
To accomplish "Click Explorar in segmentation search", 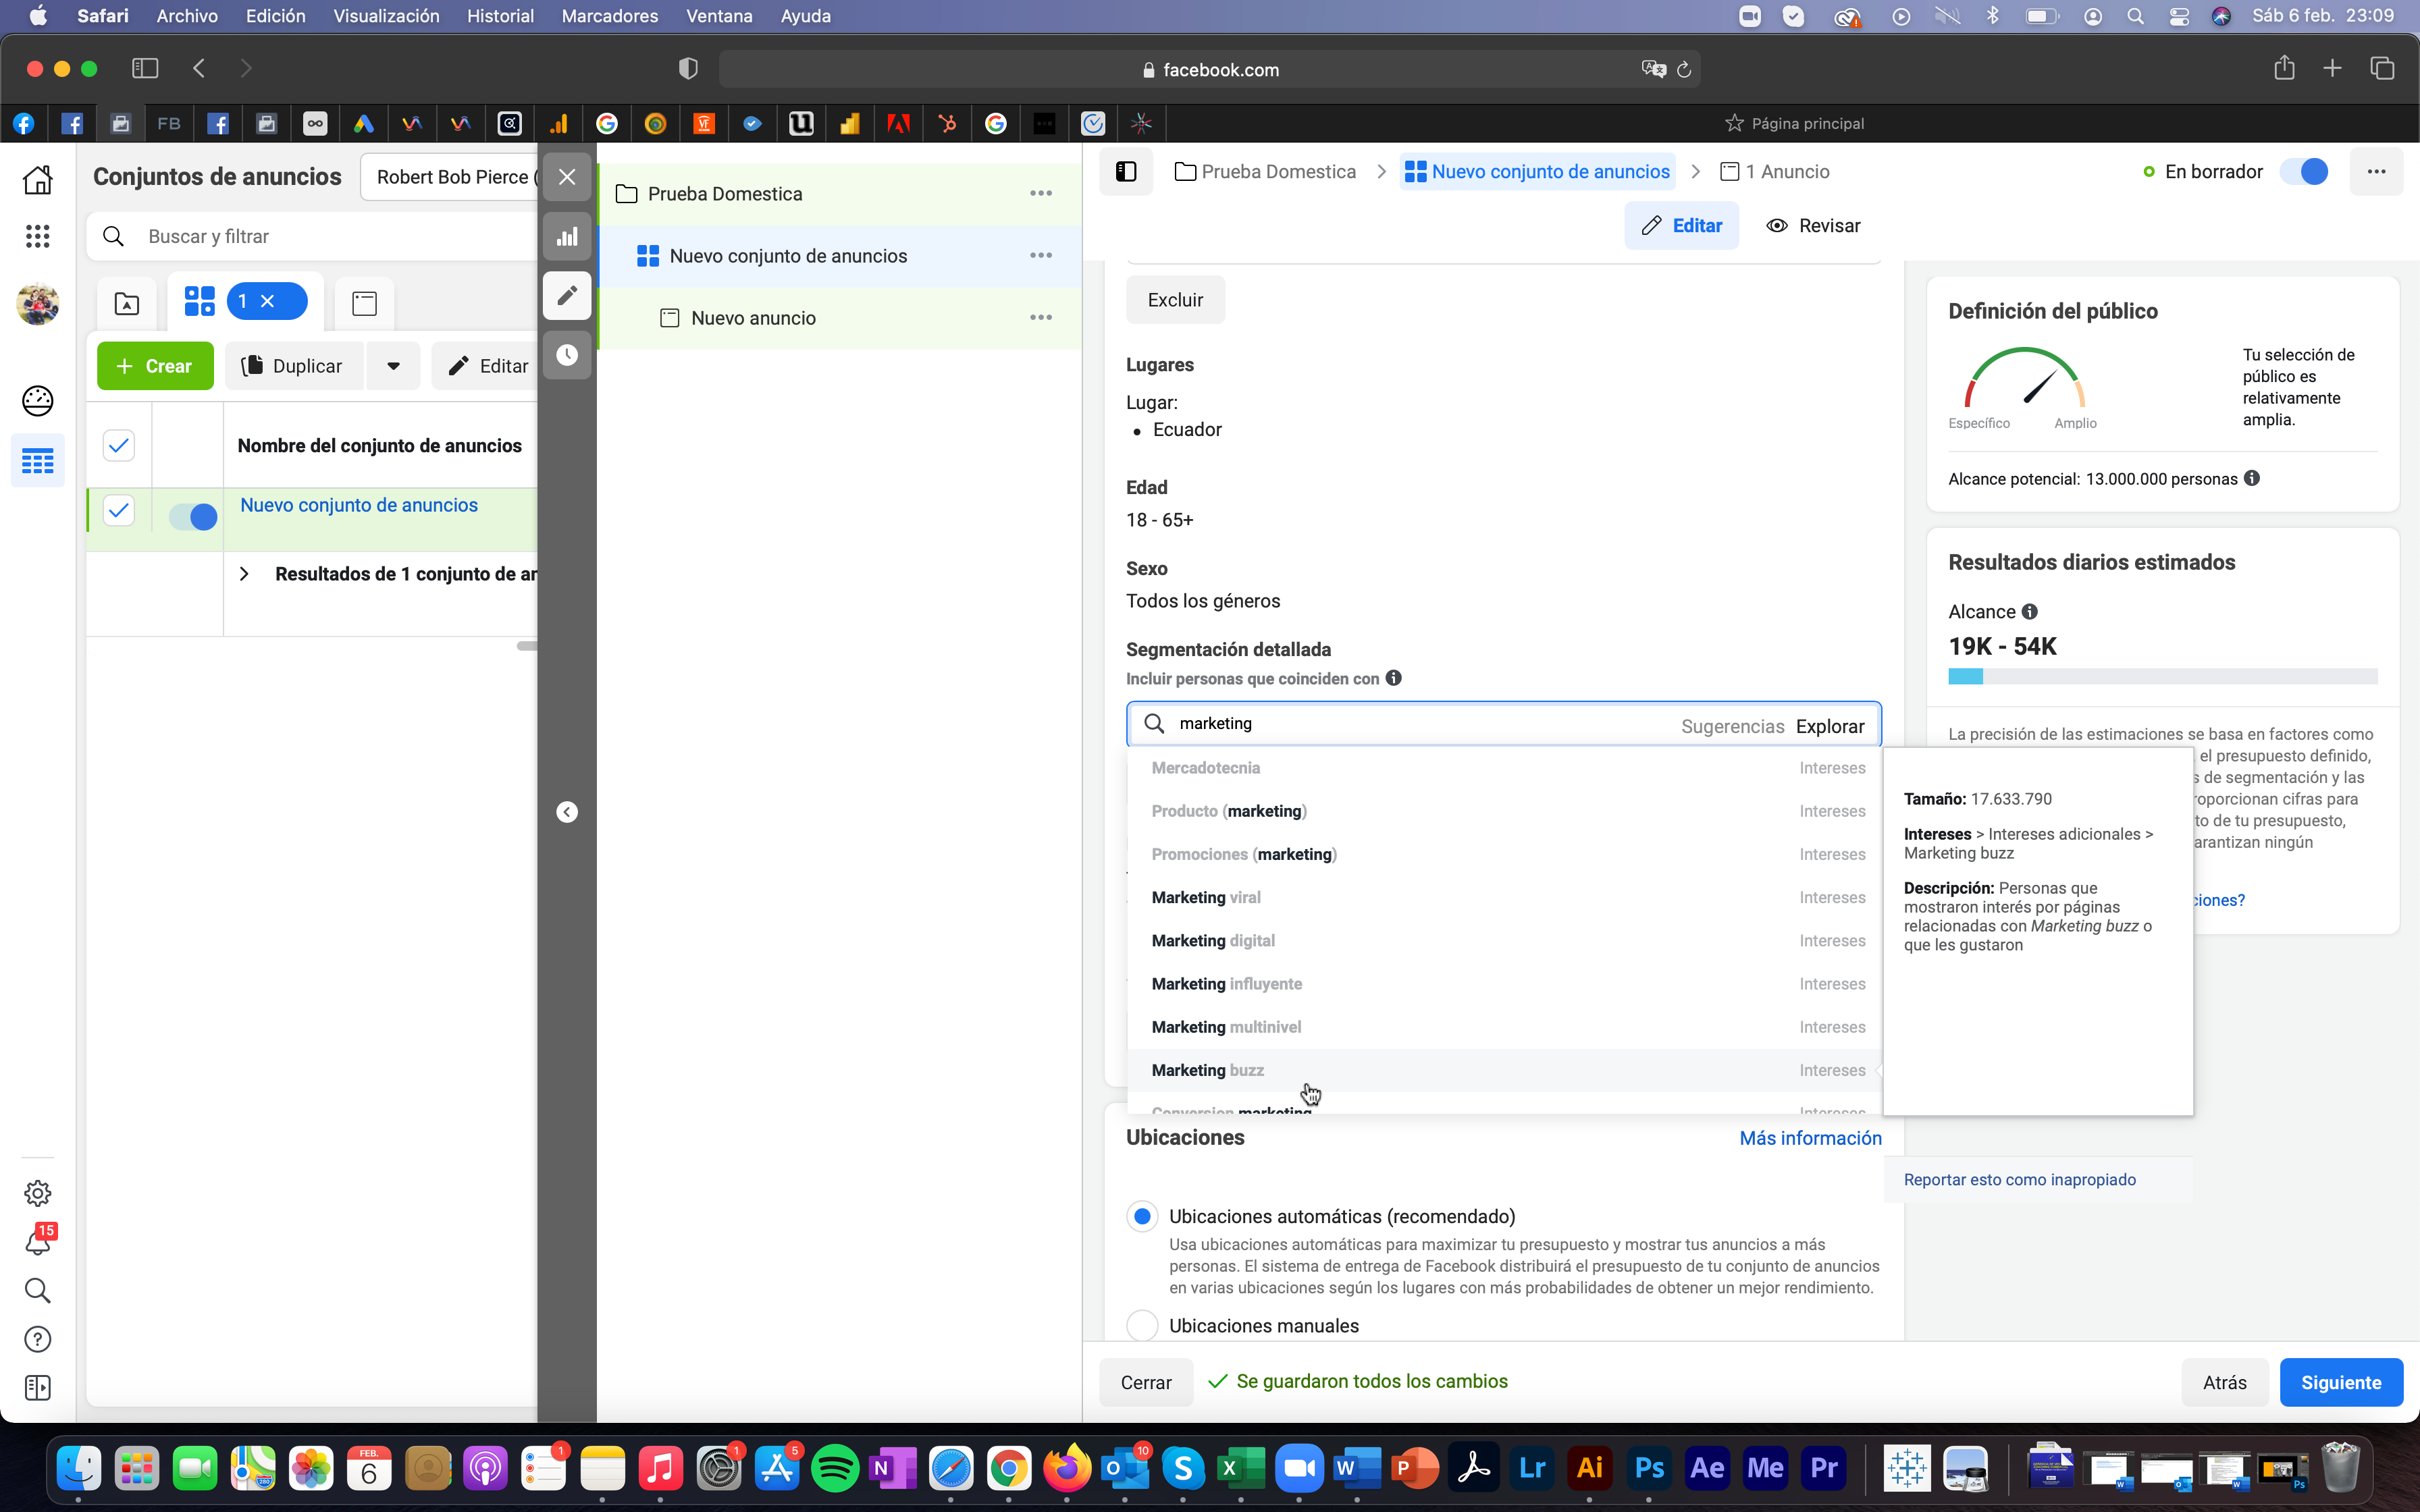I will point(1829,726).
